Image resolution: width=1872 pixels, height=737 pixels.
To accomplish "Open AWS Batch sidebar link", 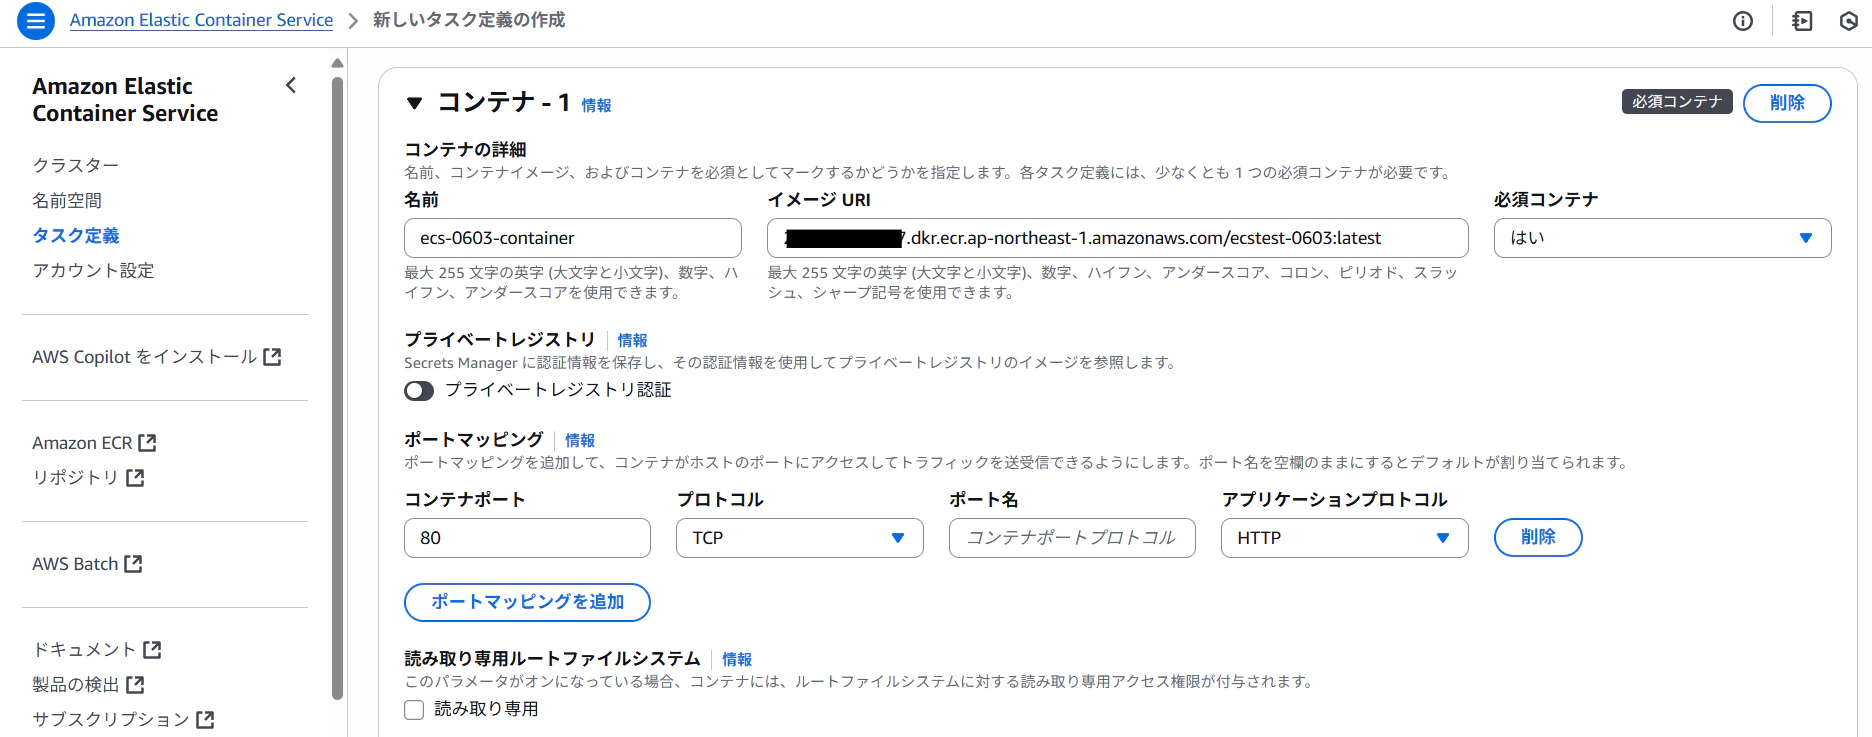I will 75,564.
